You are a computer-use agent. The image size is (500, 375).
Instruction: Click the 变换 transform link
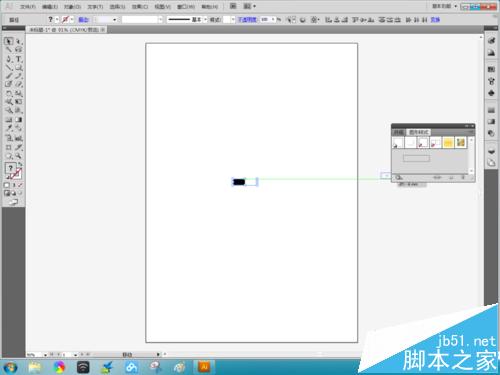coord(435,20)
